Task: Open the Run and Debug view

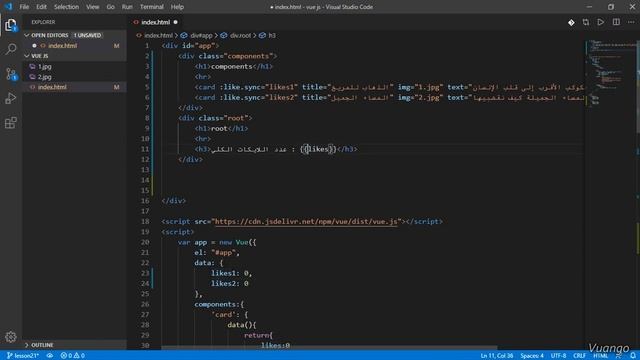Action: tap(11, 98)
